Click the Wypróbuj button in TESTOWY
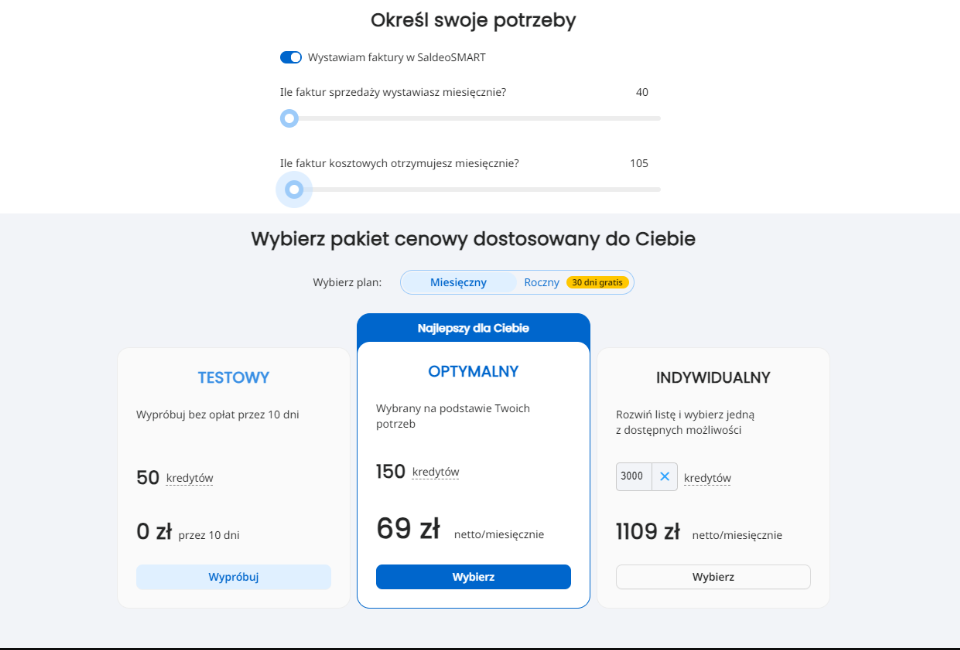The width and height of the screenshot is (960, 650). 233,577
